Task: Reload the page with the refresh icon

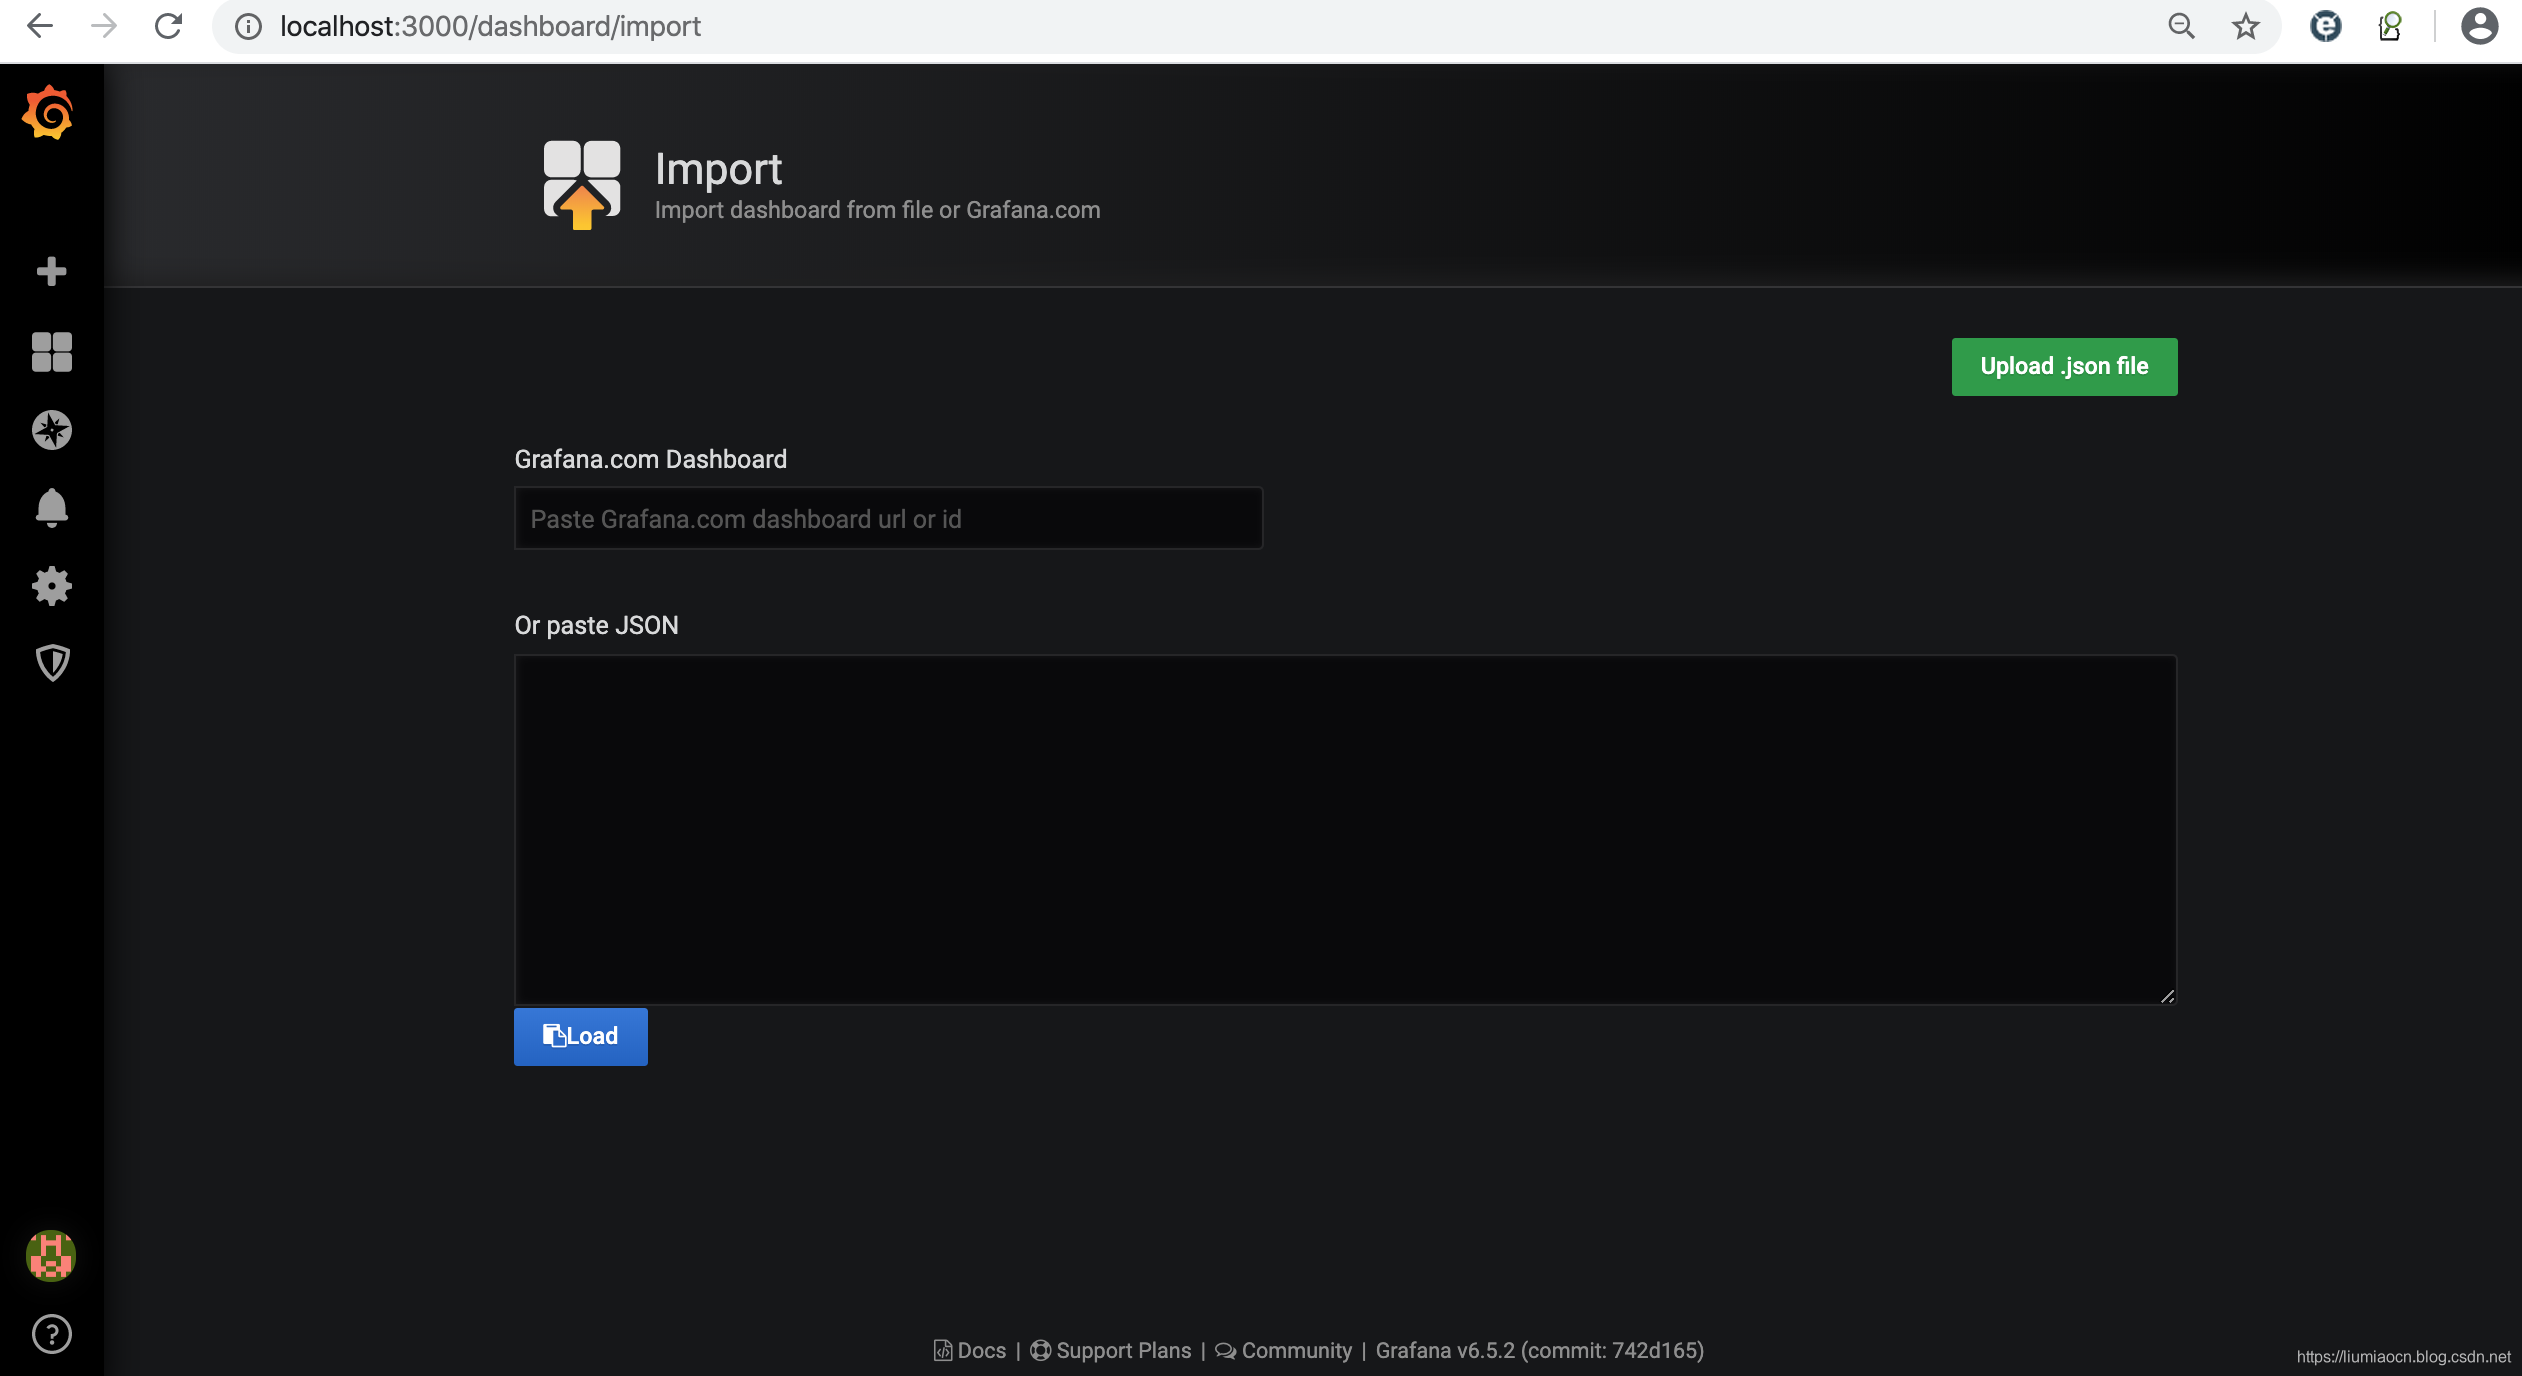Action: point(168,26)
